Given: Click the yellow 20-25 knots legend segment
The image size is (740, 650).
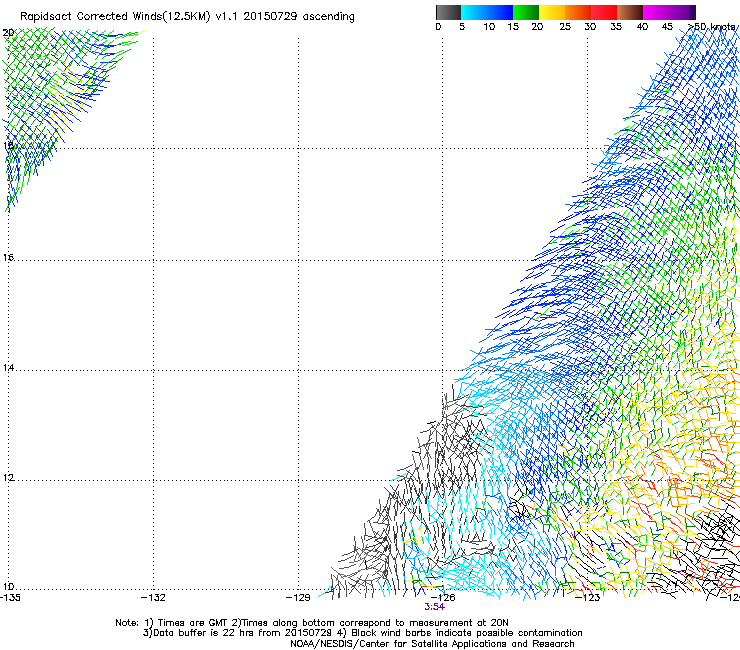Looking at the screenshot, I should (x=552, y=12).
